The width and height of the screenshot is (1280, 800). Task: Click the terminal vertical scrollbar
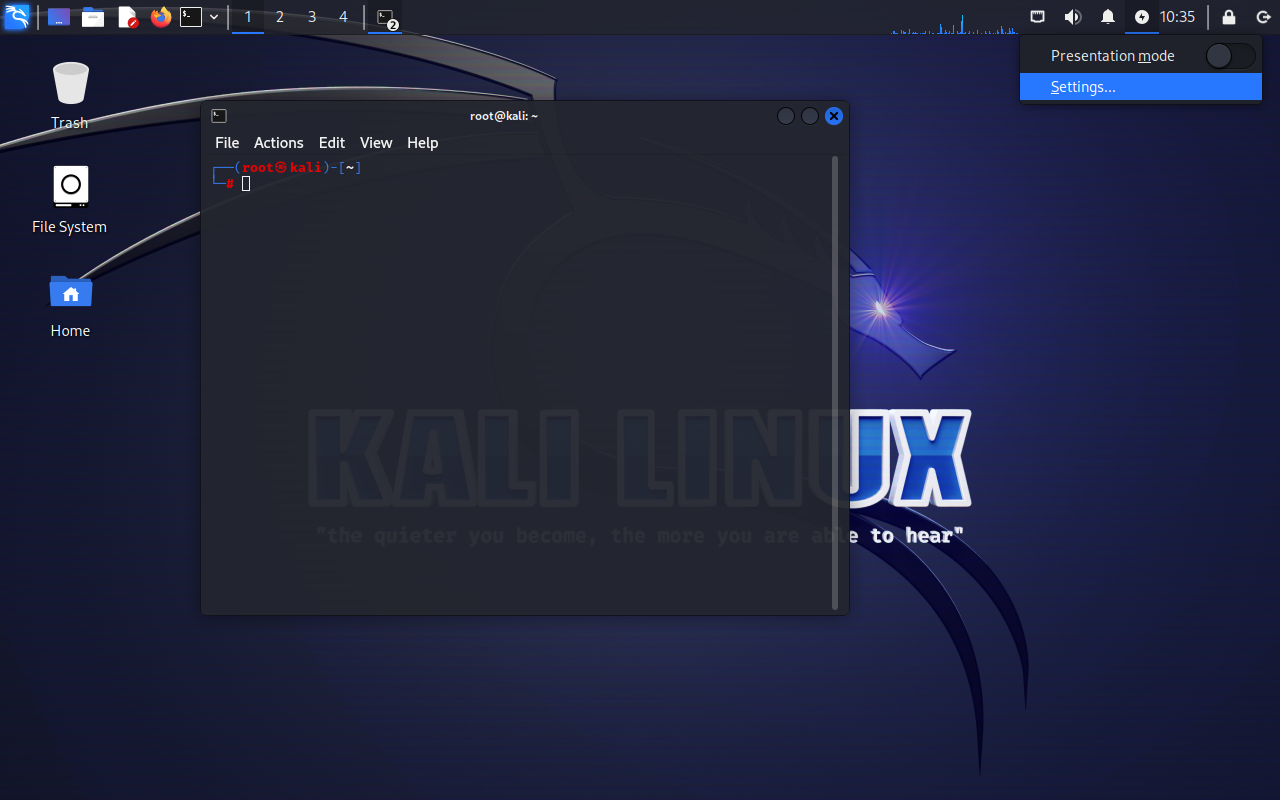pyautogui.click(x=835, y=383)
